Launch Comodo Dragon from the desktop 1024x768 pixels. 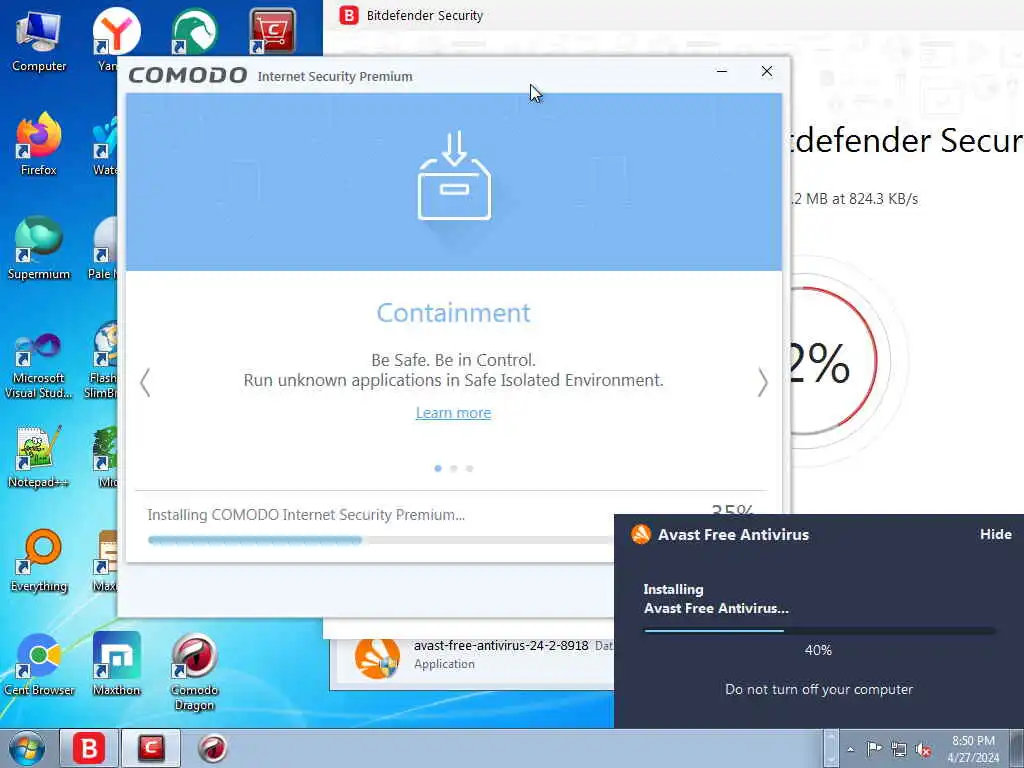194,673
